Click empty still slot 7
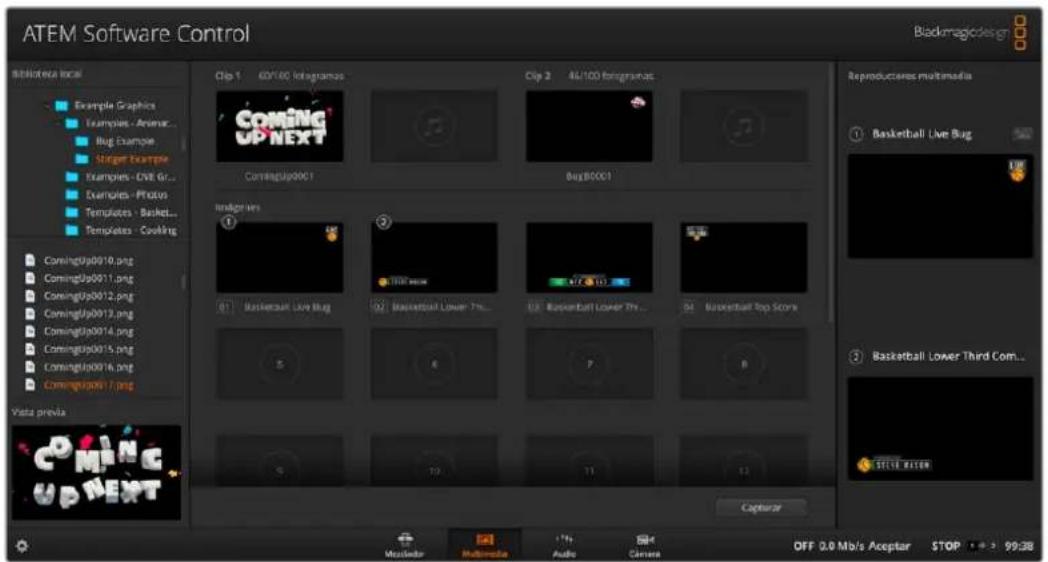 (x=589, y=364)
